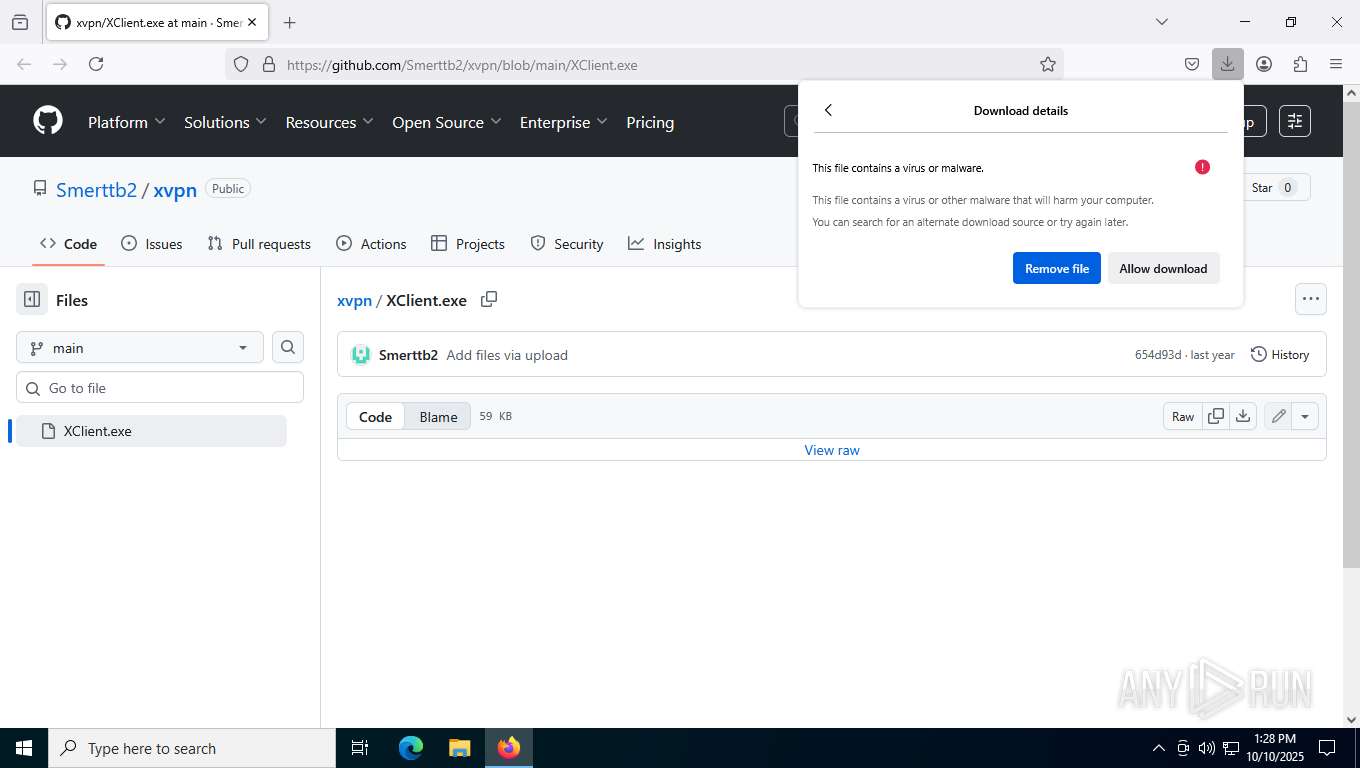Expand the Platform navigation menu
The width and height of the screenshot is (1360, 768).
pyautogui.click(x=127, y=122)
